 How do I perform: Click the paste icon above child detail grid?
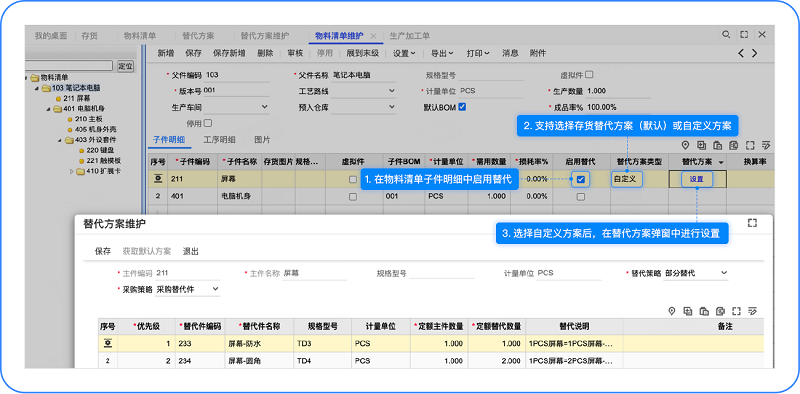point(717,145)
